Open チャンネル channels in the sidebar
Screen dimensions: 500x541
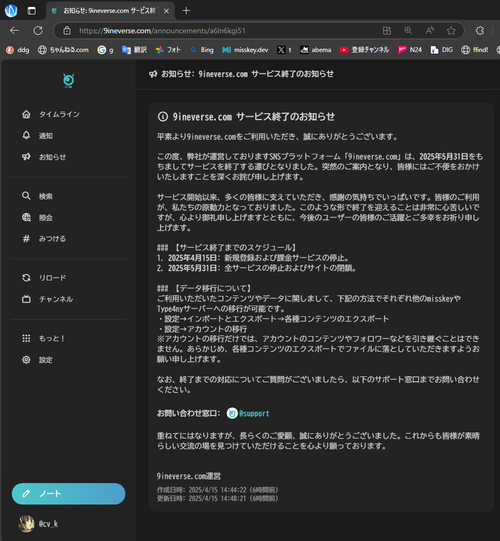(47, 299)
